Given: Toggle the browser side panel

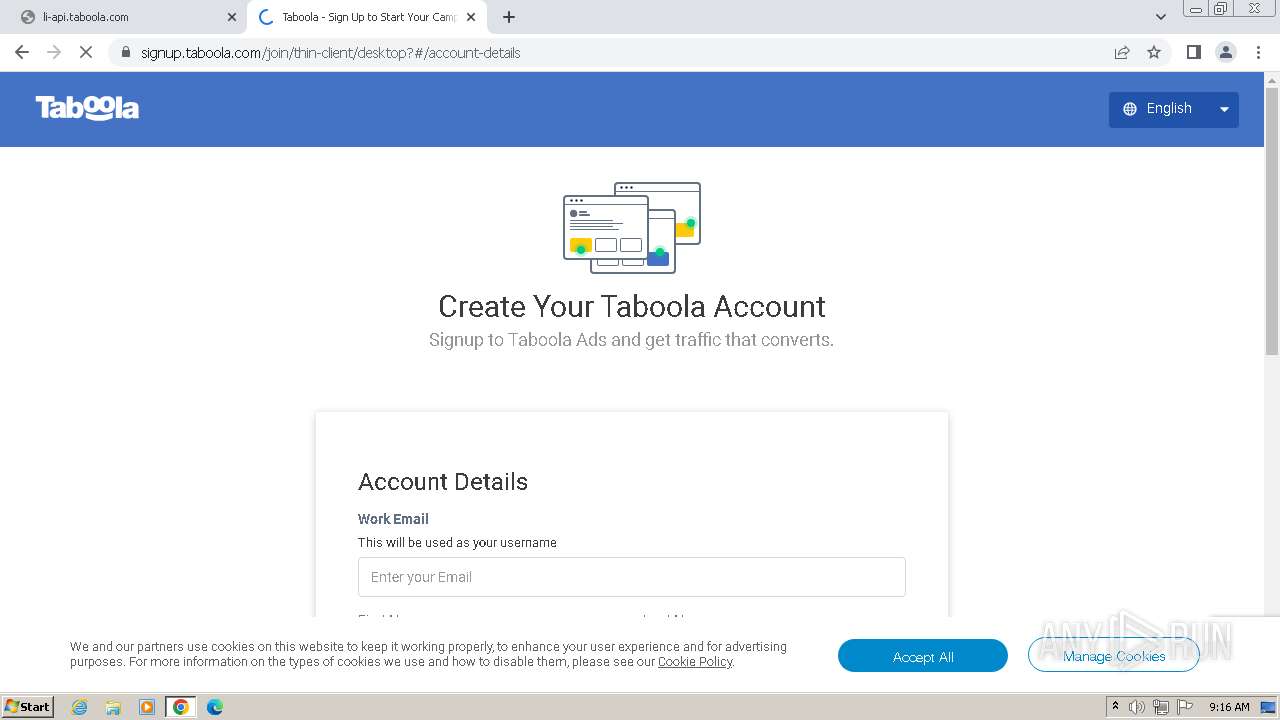Looking at the screenshot, I should click(x=1193, y=52).
